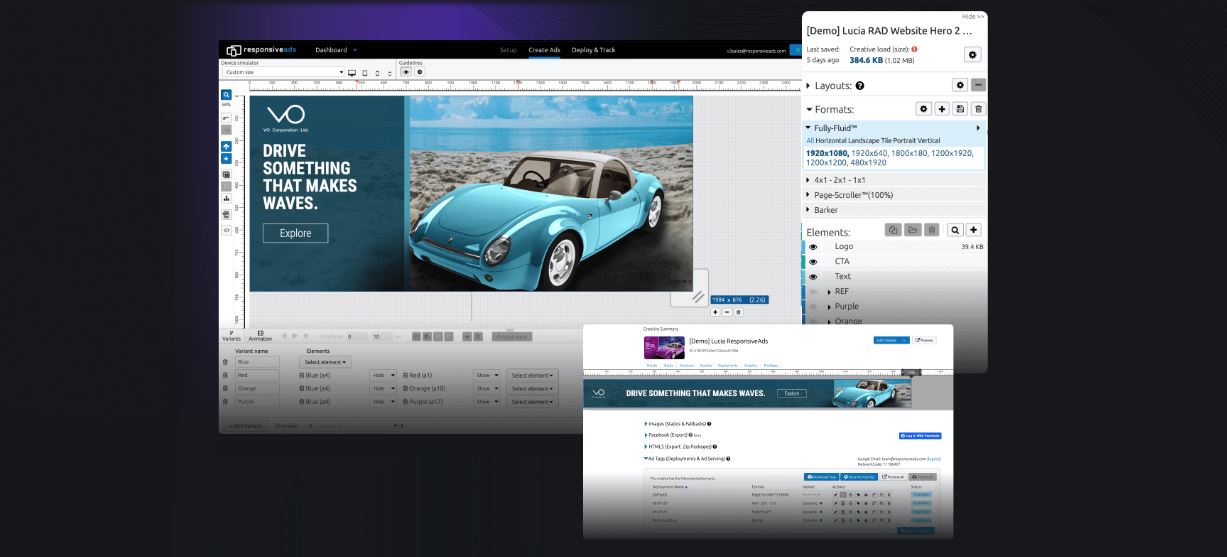Image resolution: width=1227 pixels, height=557 pixels.
Task: Click the Layouts help question mark icon
Action: click(x=860, y=86)
